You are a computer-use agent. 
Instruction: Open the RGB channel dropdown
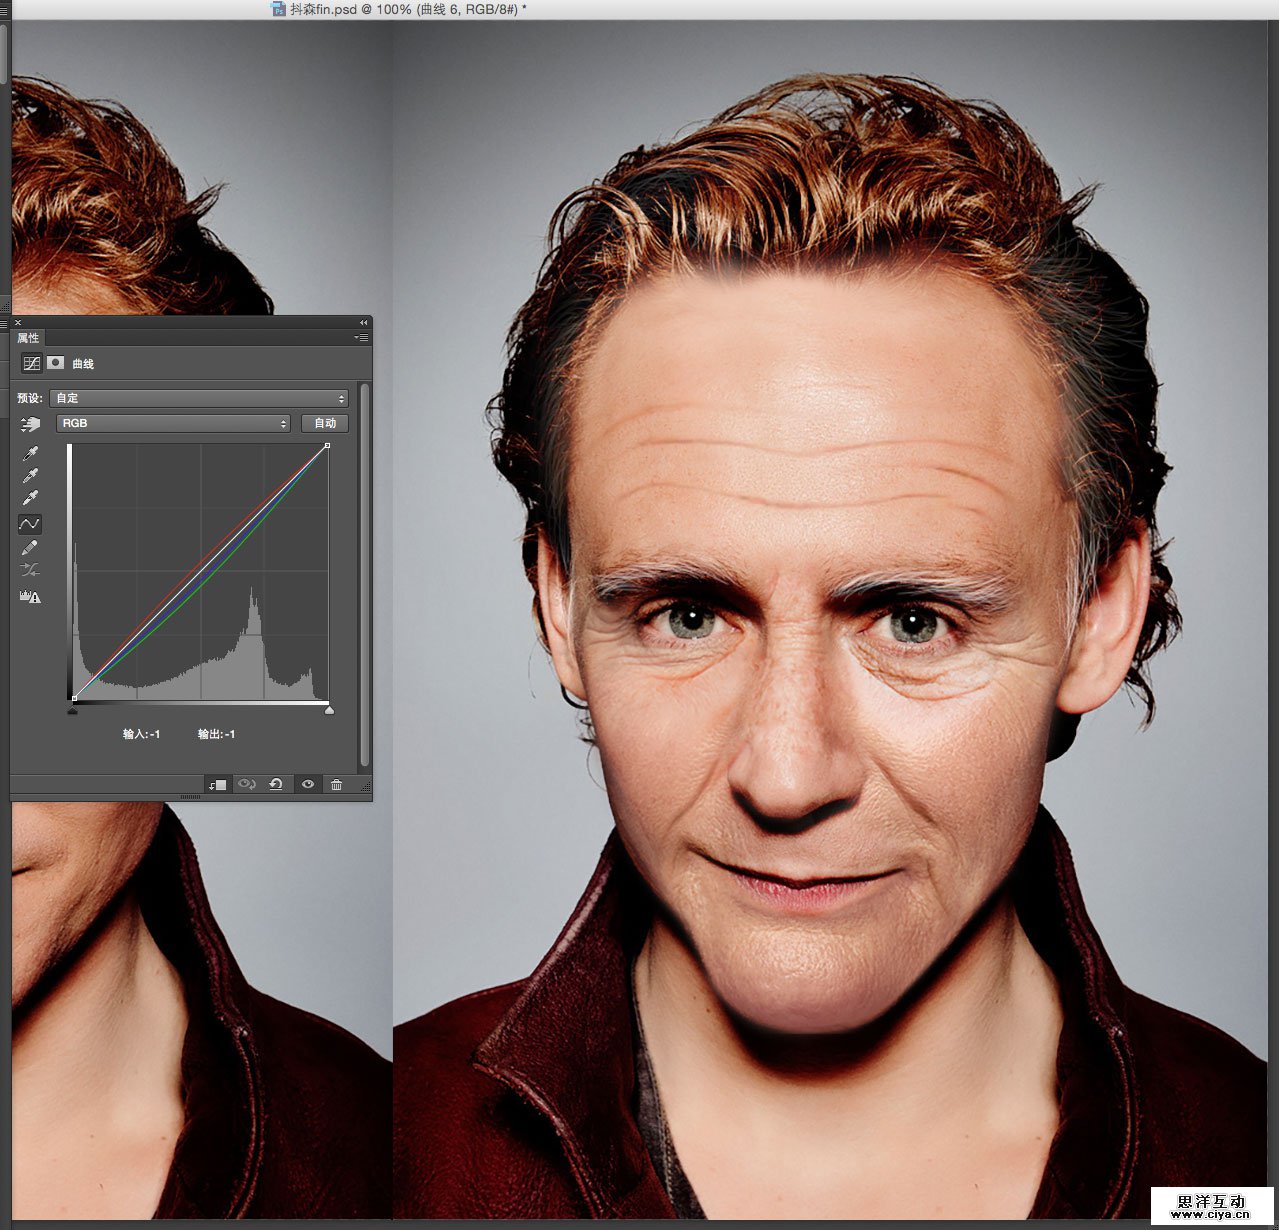173,424
